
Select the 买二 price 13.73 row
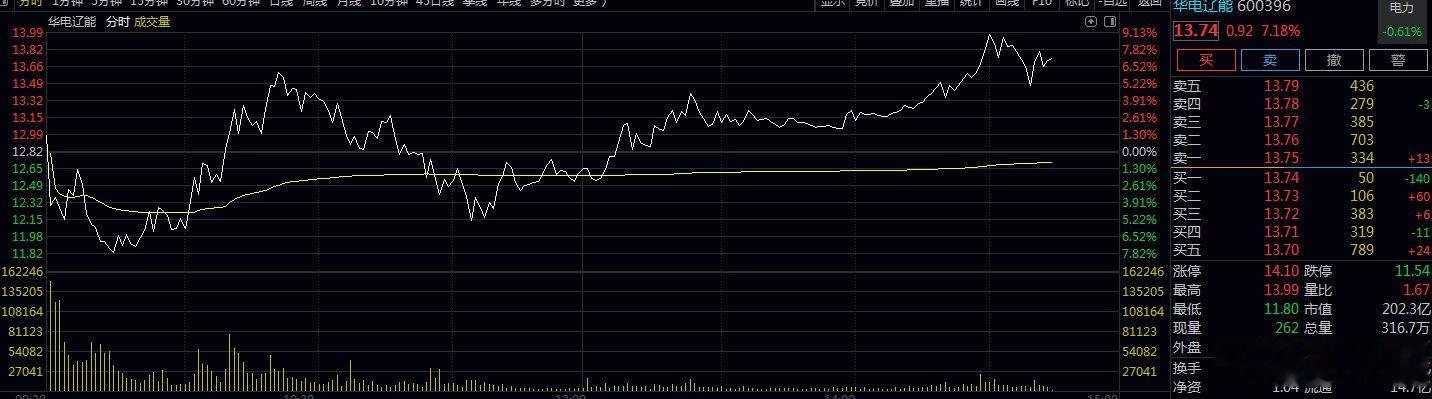click(x=1301, y=195)
